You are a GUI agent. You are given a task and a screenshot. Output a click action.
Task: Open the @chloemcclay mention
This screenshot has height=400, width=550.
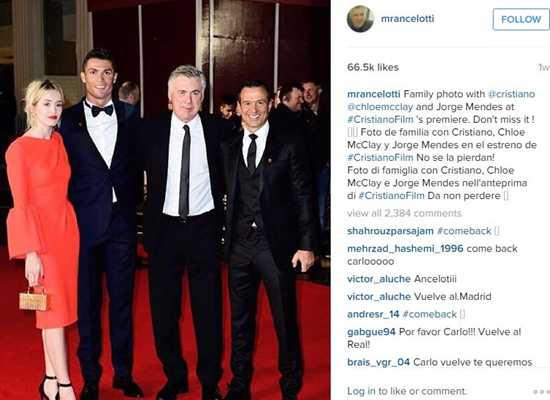click(380, 107)
